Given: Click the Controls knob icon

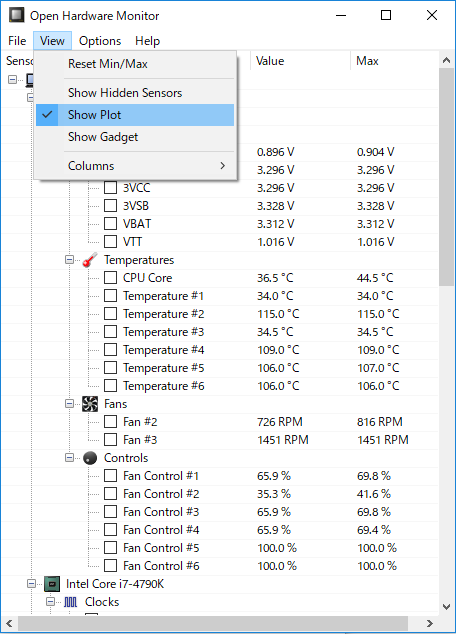Looking at the screenshot, I should pos(90,458).
